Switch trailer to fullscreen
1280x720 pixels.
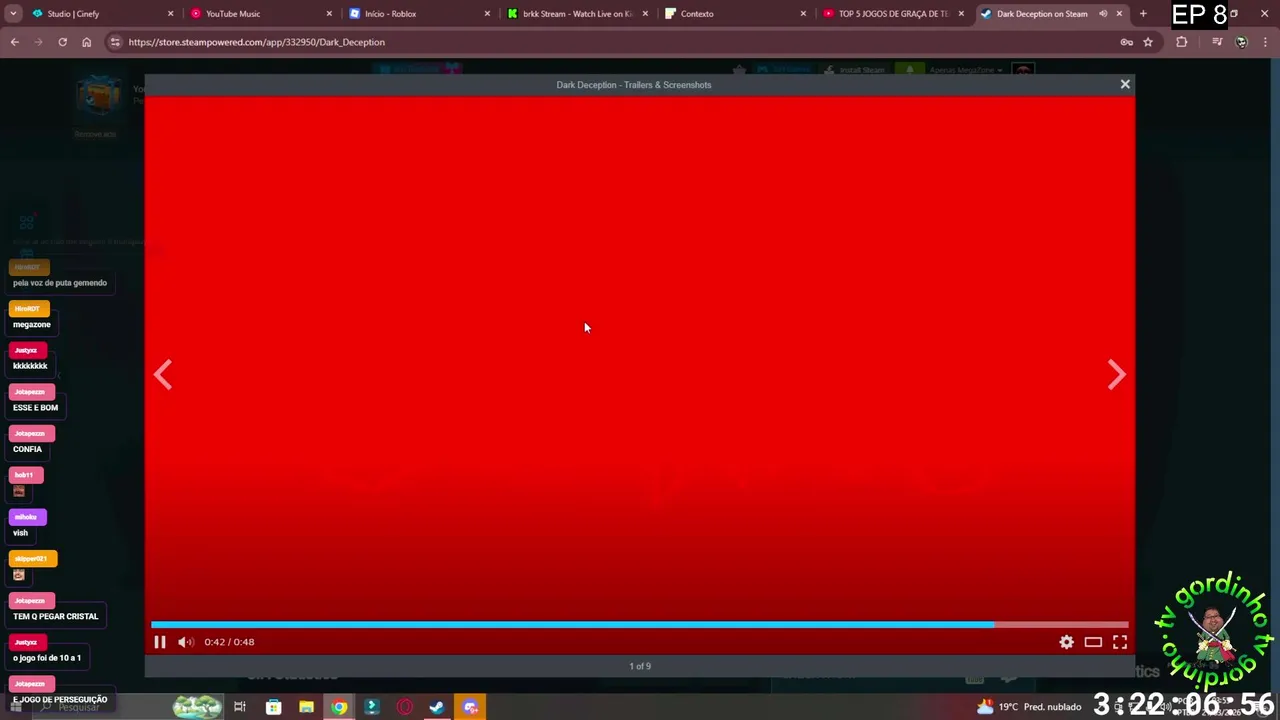pos(1120,642)
